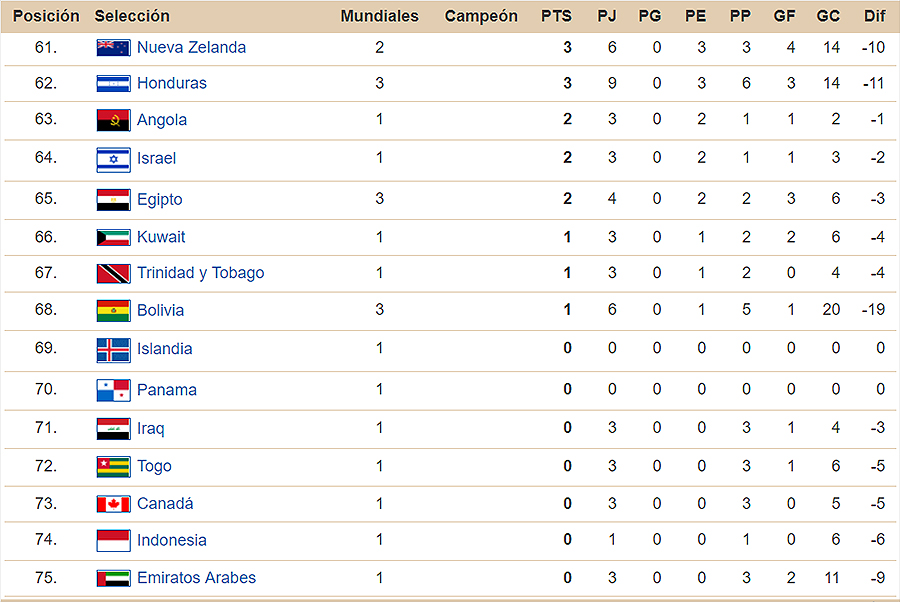
Task: Click the Israel flag icon
Action: 113,159
